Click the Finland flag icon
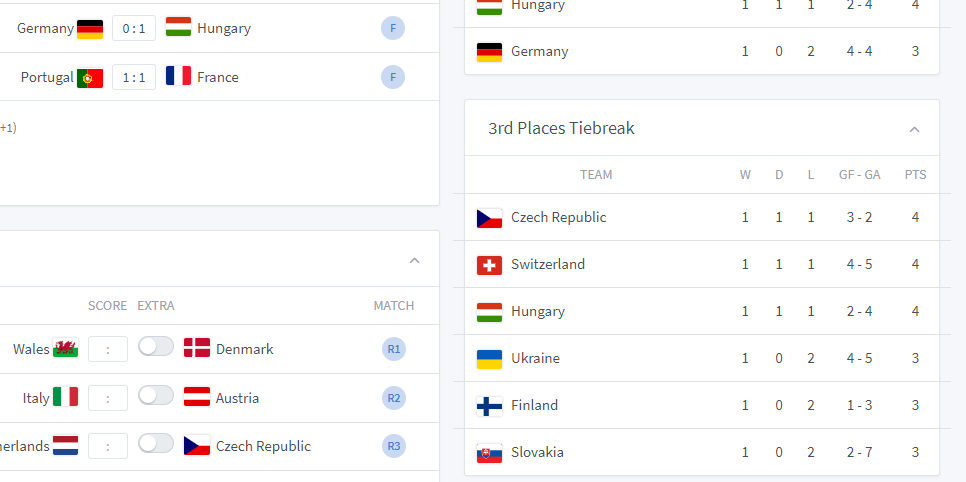 point(489,406)
